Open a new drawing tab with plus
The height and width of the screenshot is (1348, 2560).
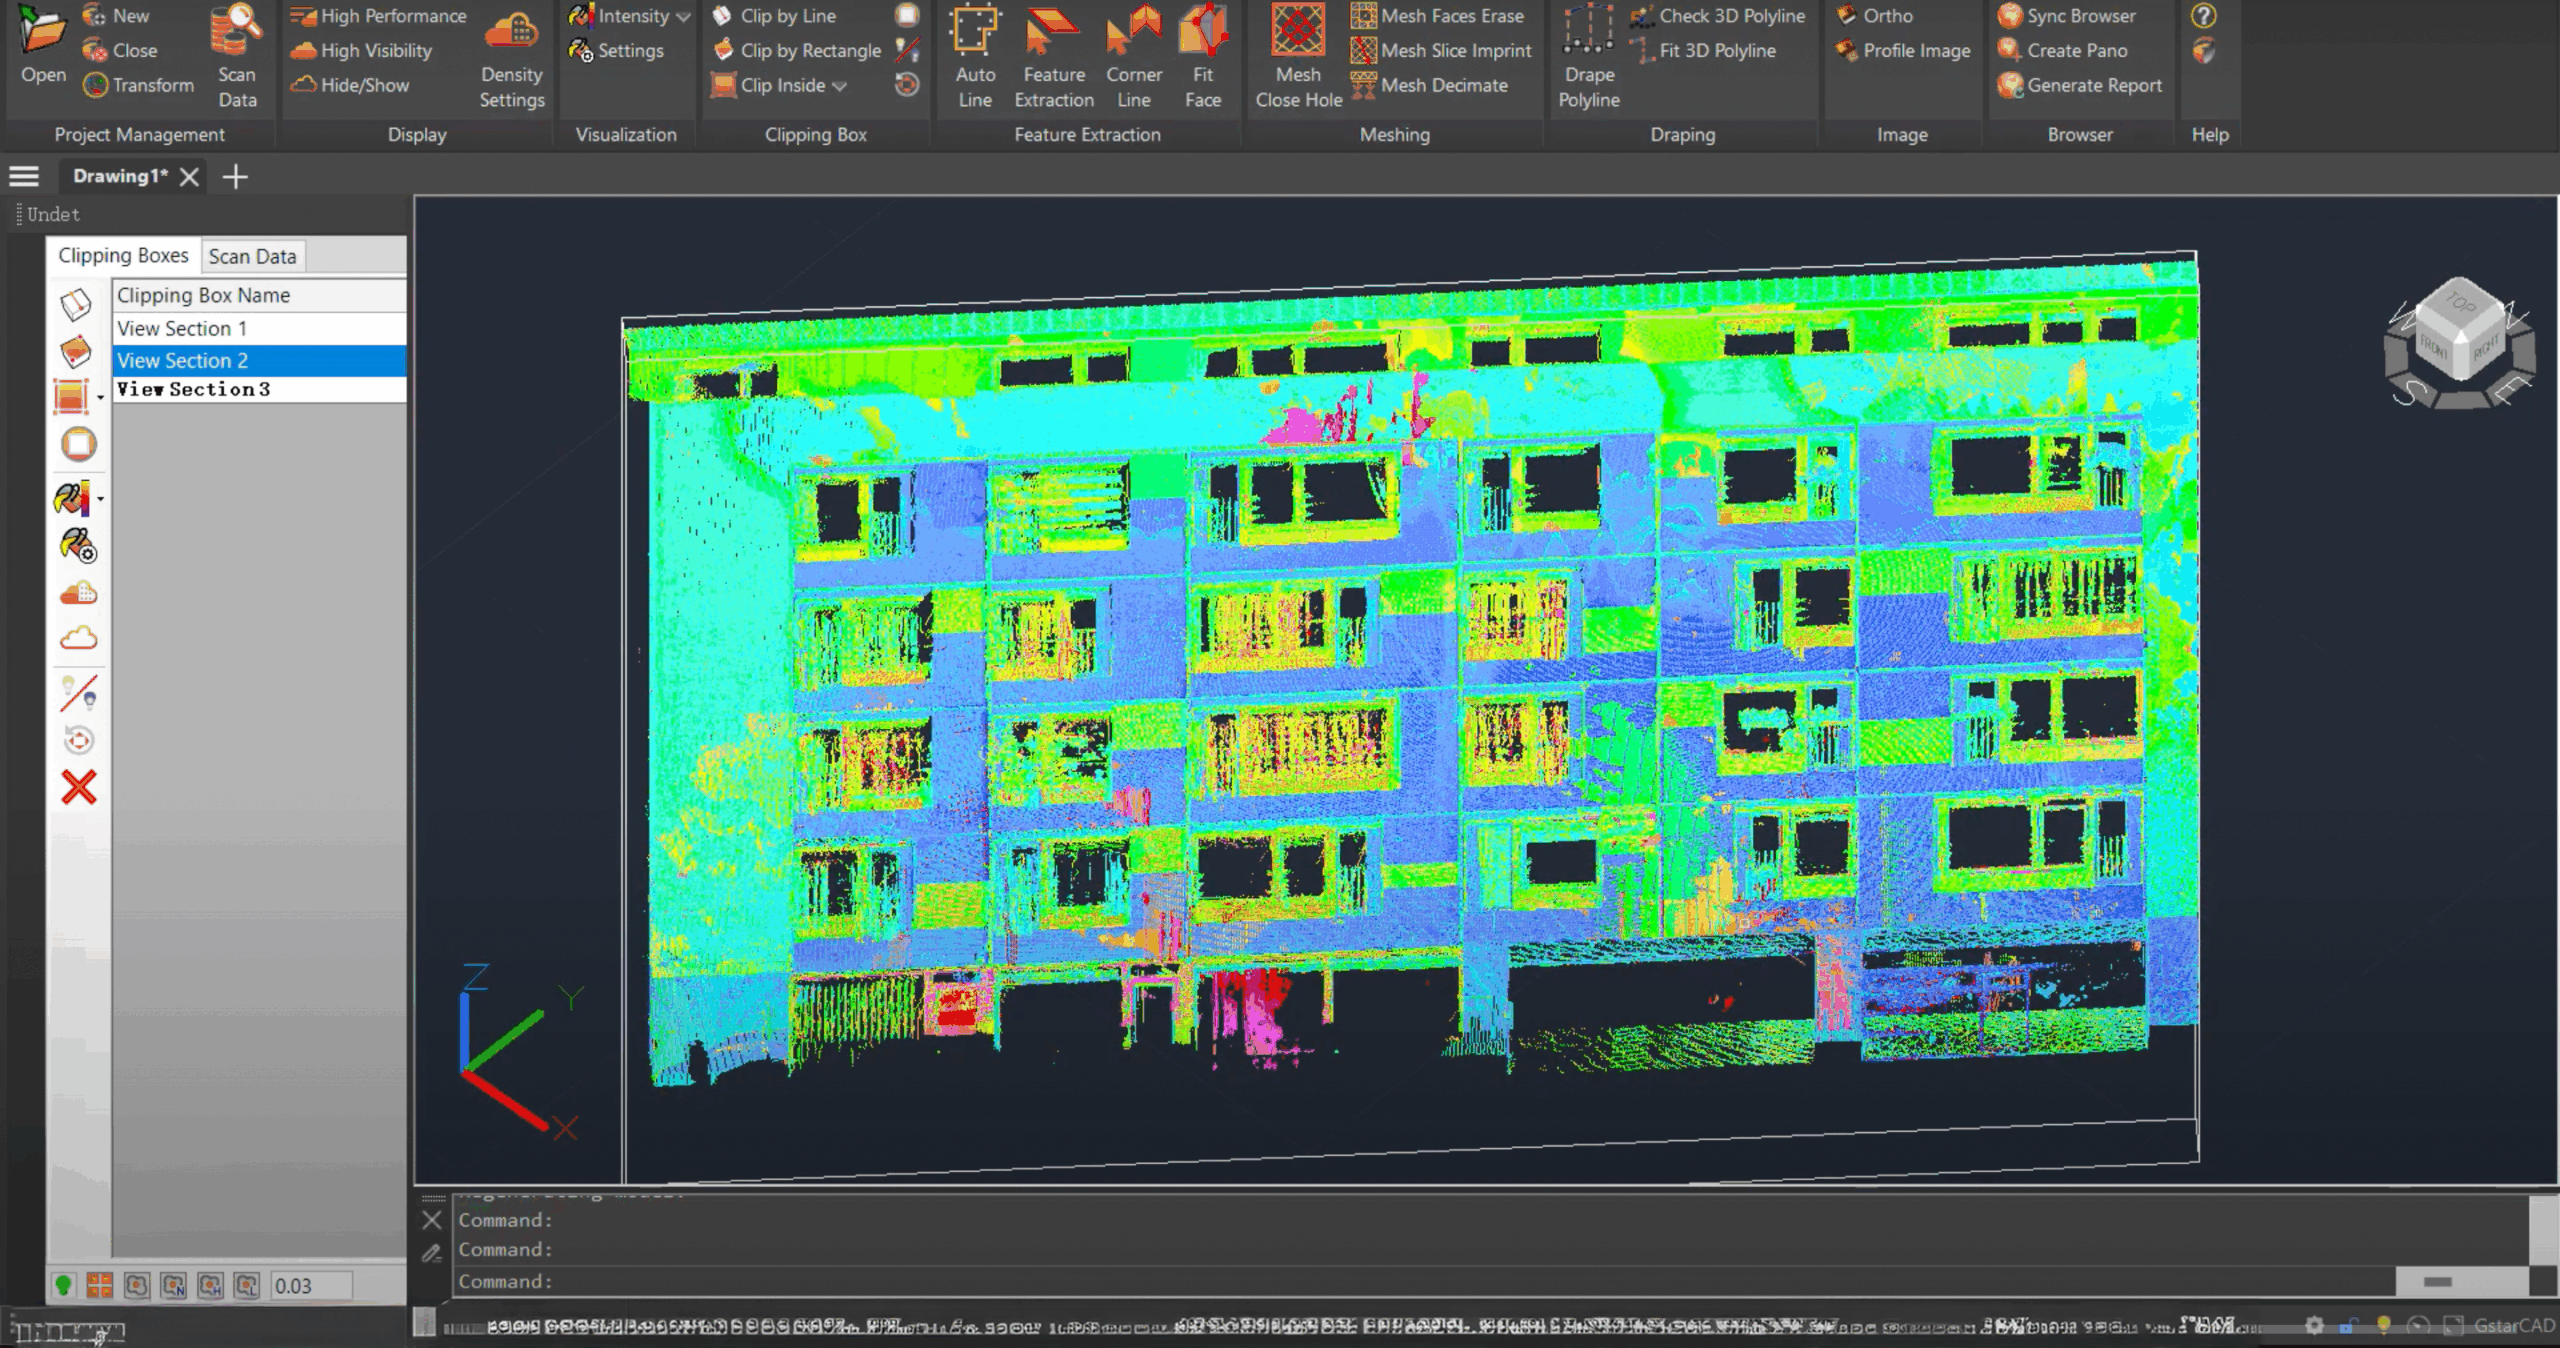tap(235, 177)
